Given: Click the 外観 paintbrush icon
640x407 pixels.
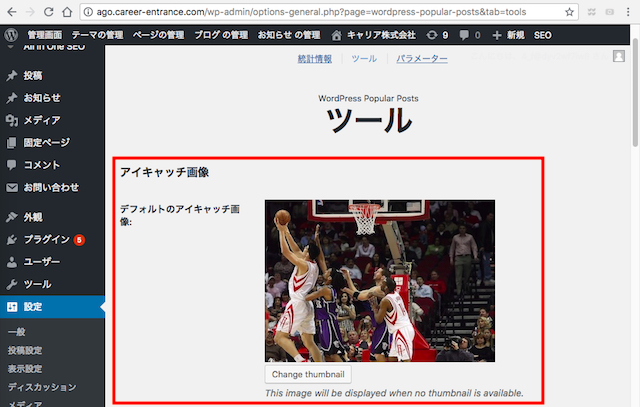Looking at the screenshot, I should 12,217.
